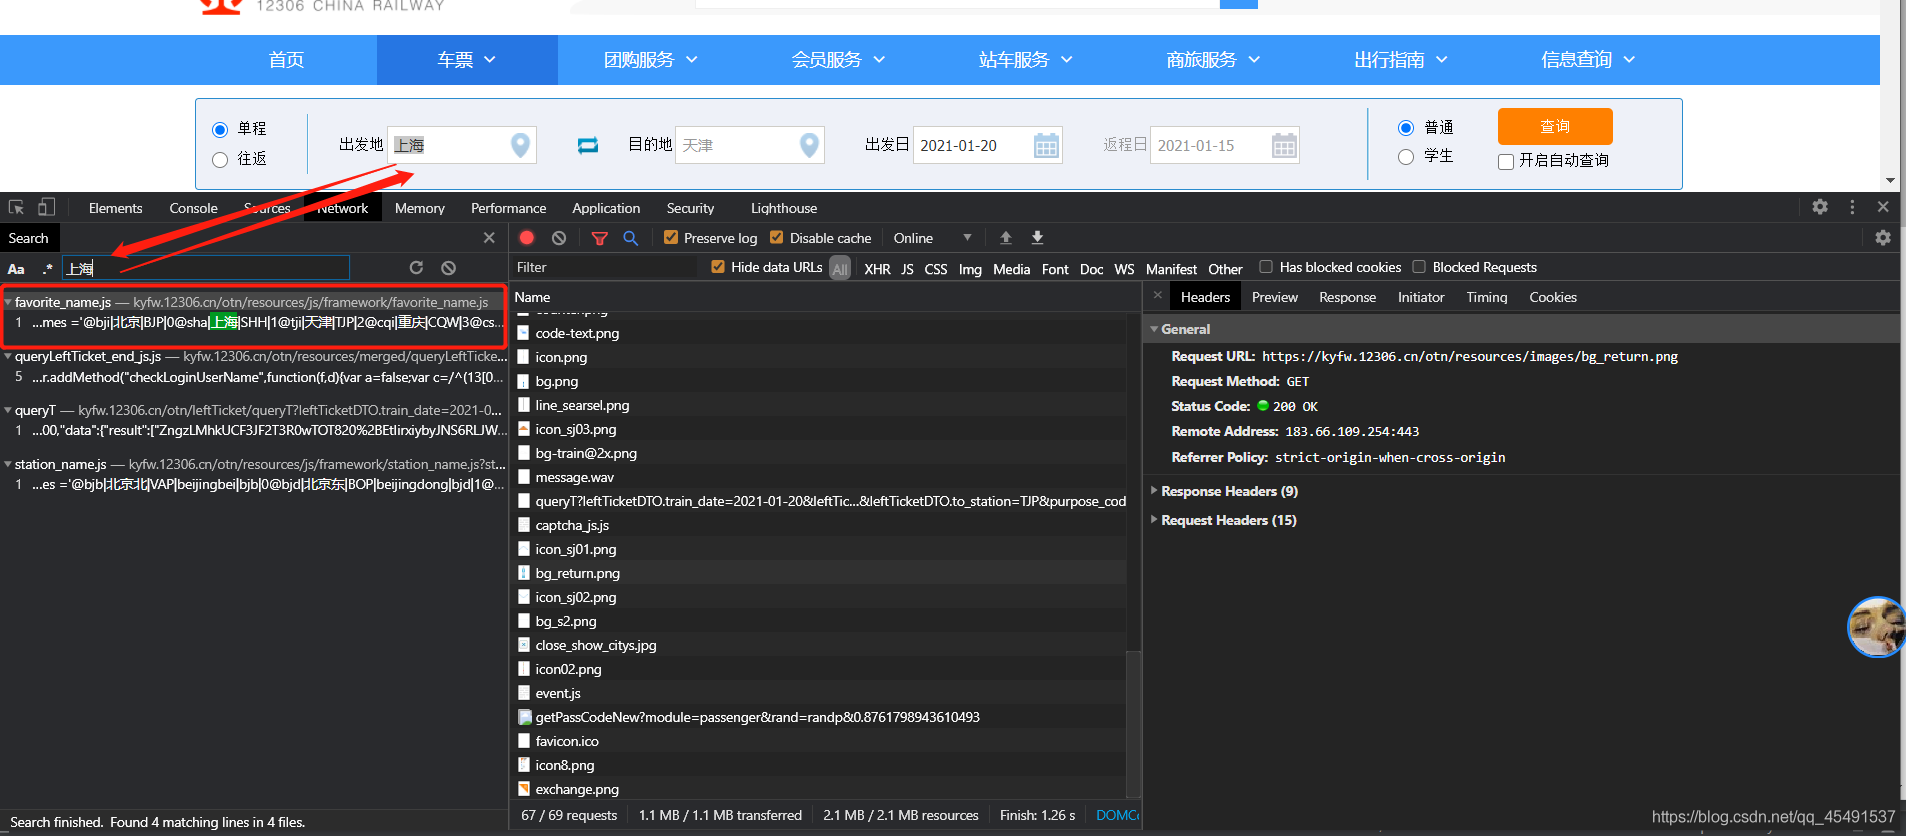Screen dimensions: 1906x836
Task: Go to 首页 home link
Action: click(286, 60)
